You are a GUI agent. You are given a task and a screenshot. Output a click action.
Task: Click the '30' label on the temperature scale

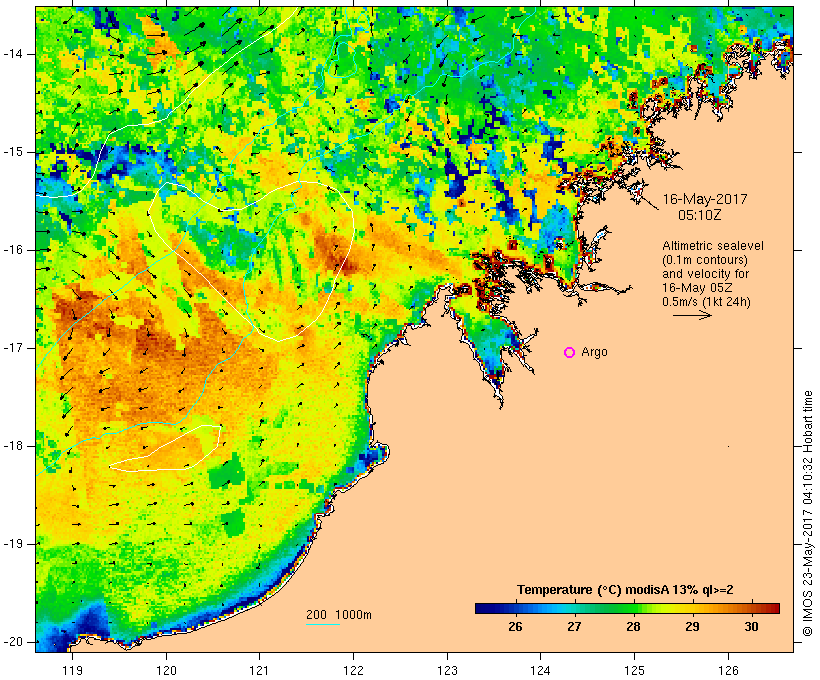(751, 626)
